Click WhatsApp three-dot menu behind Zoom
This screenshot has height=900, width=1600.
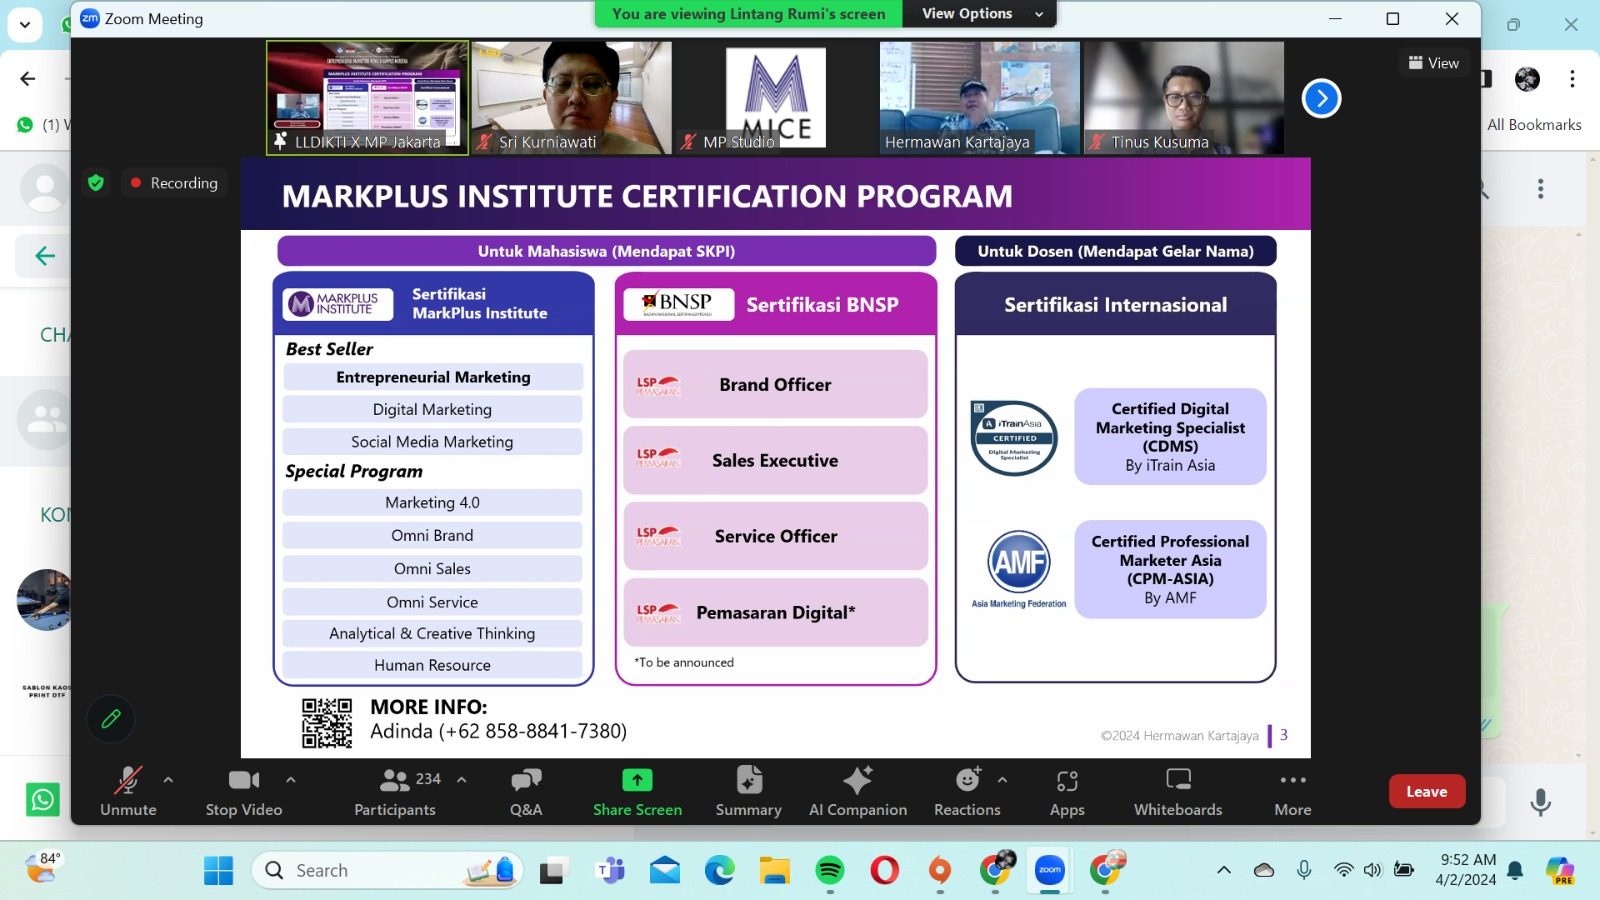click(1541, 189)
